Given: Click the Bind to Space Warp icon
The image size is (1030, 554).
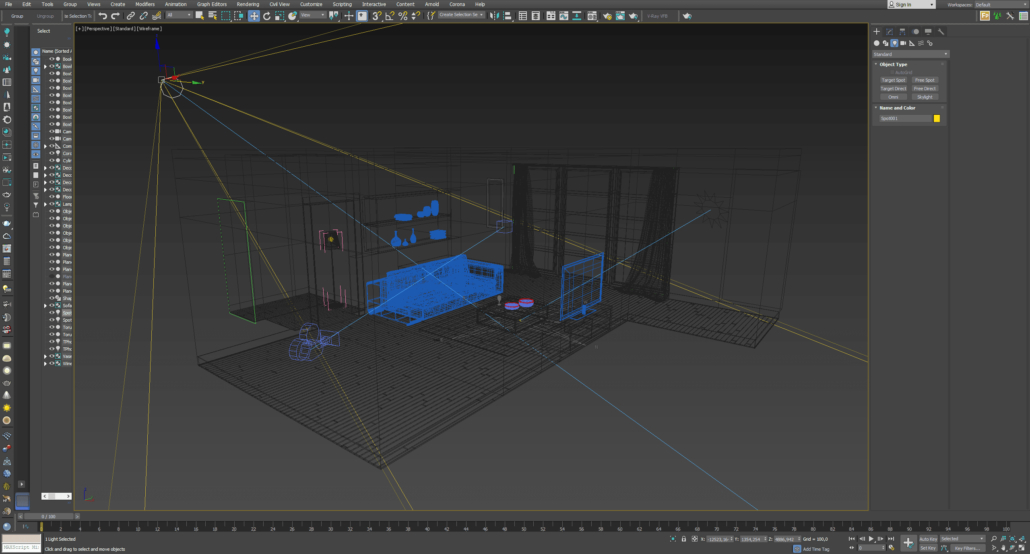Looking at the screenshot, I should click(x=156, y=16).
